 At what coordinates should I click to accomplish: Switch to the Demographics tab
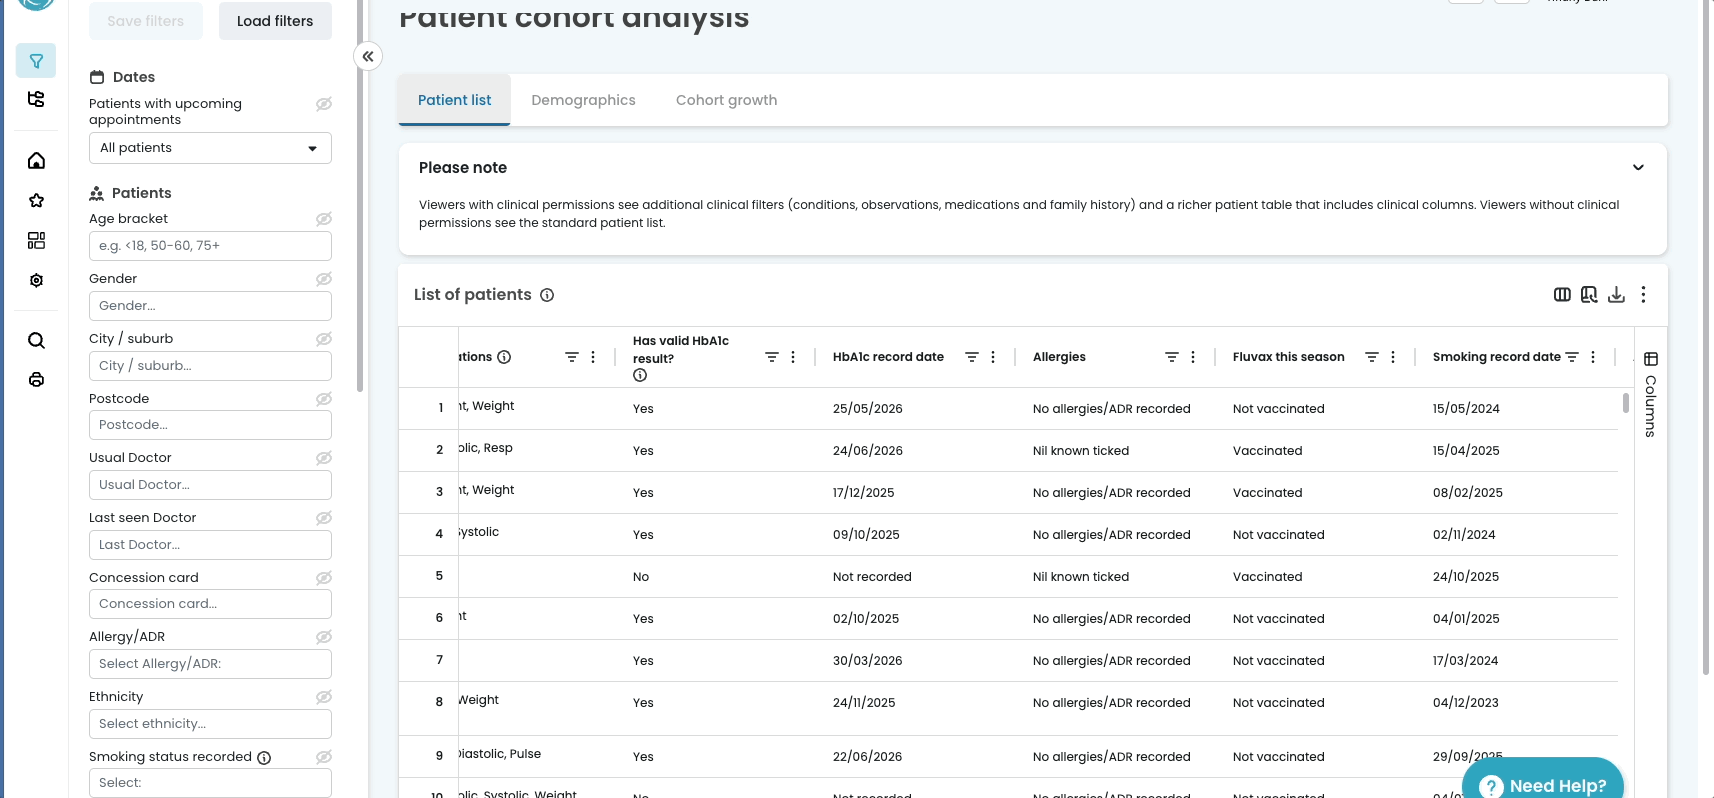583,100
